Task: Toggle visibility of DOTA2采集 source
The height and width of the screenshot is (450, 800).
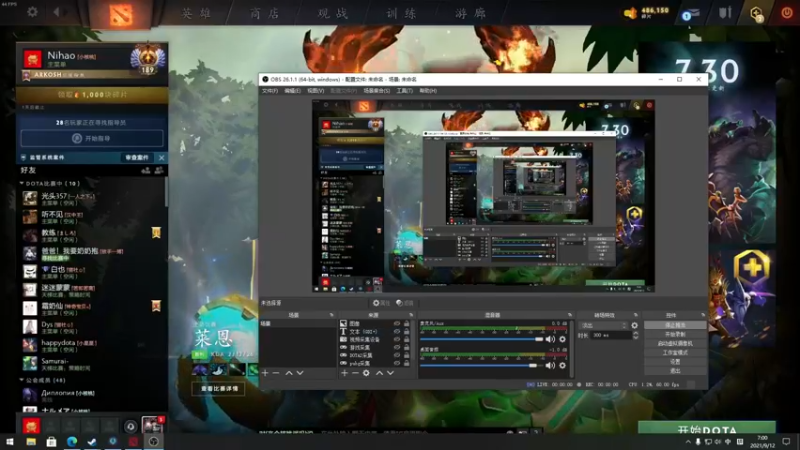Action: click(x=396, y=355)
